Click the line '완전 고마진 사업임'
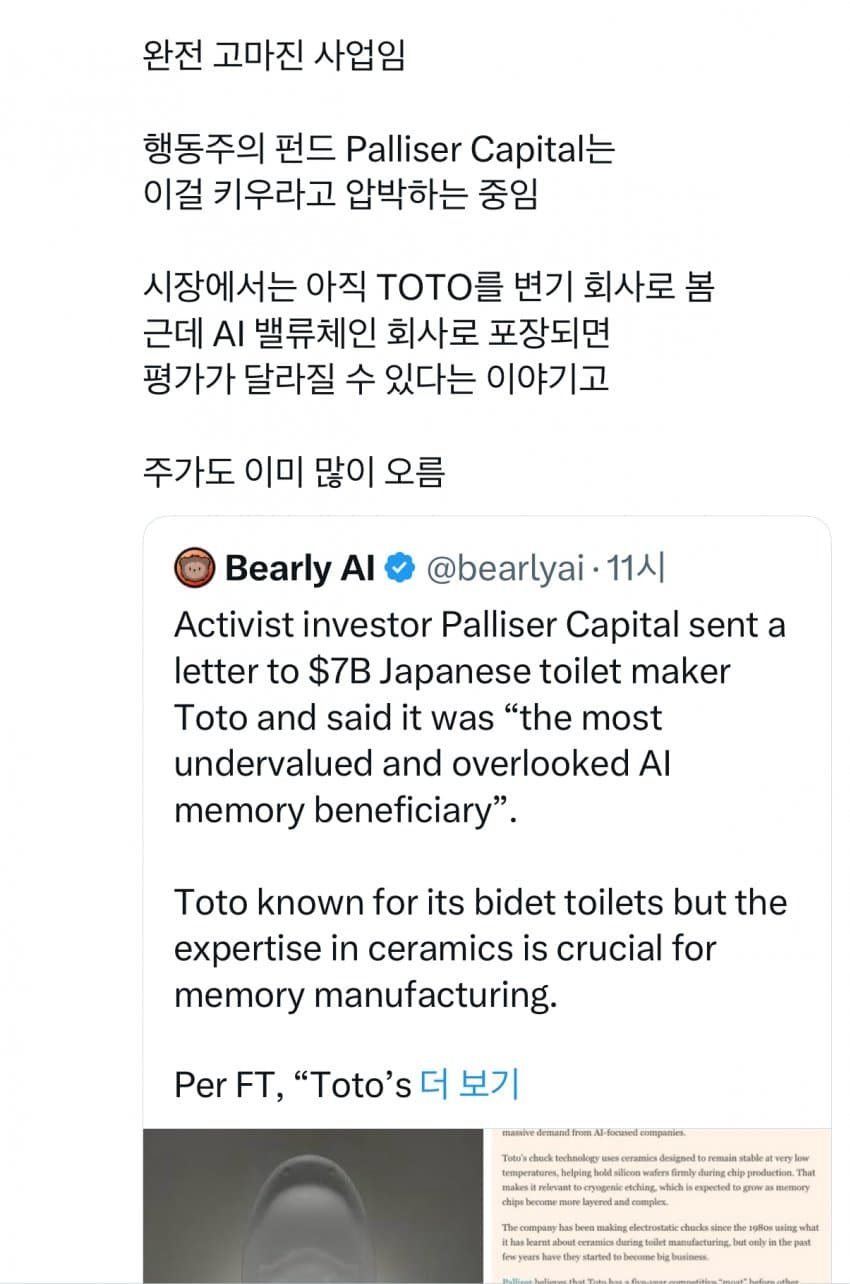Image resolution: width=850 pixels, height=1284 pixels. click(274, 55)
